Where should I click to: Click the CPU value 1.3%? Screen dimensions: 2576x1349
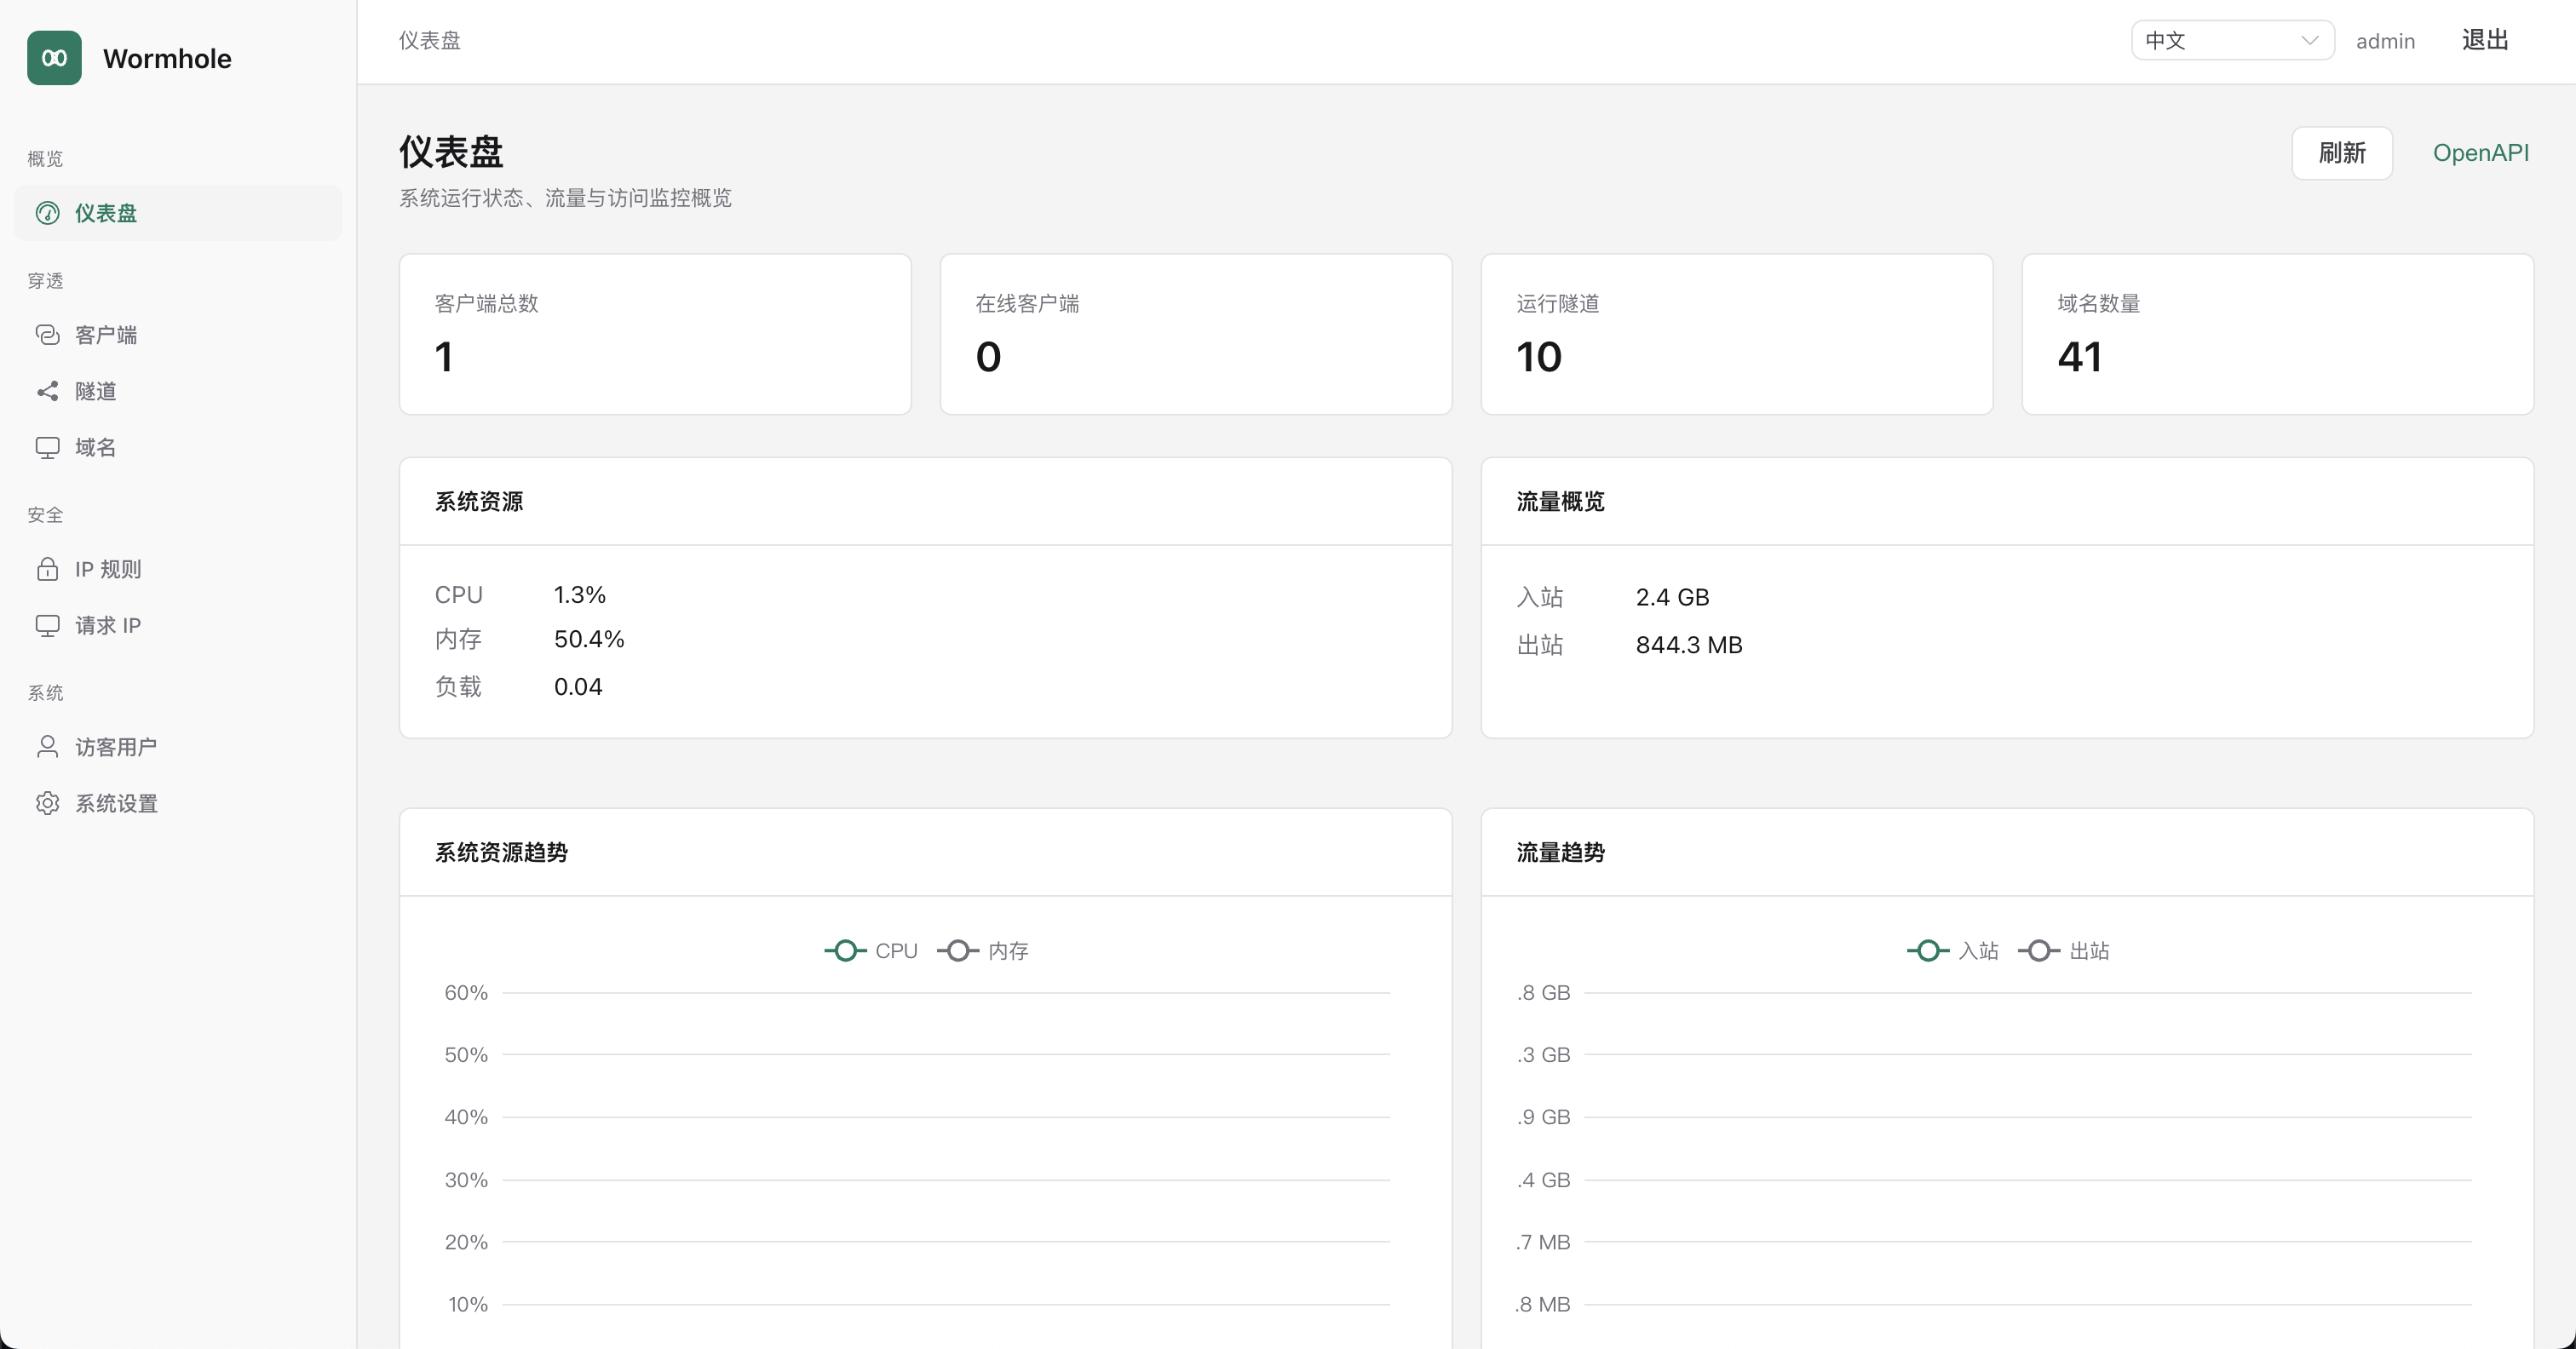point(580,595)
